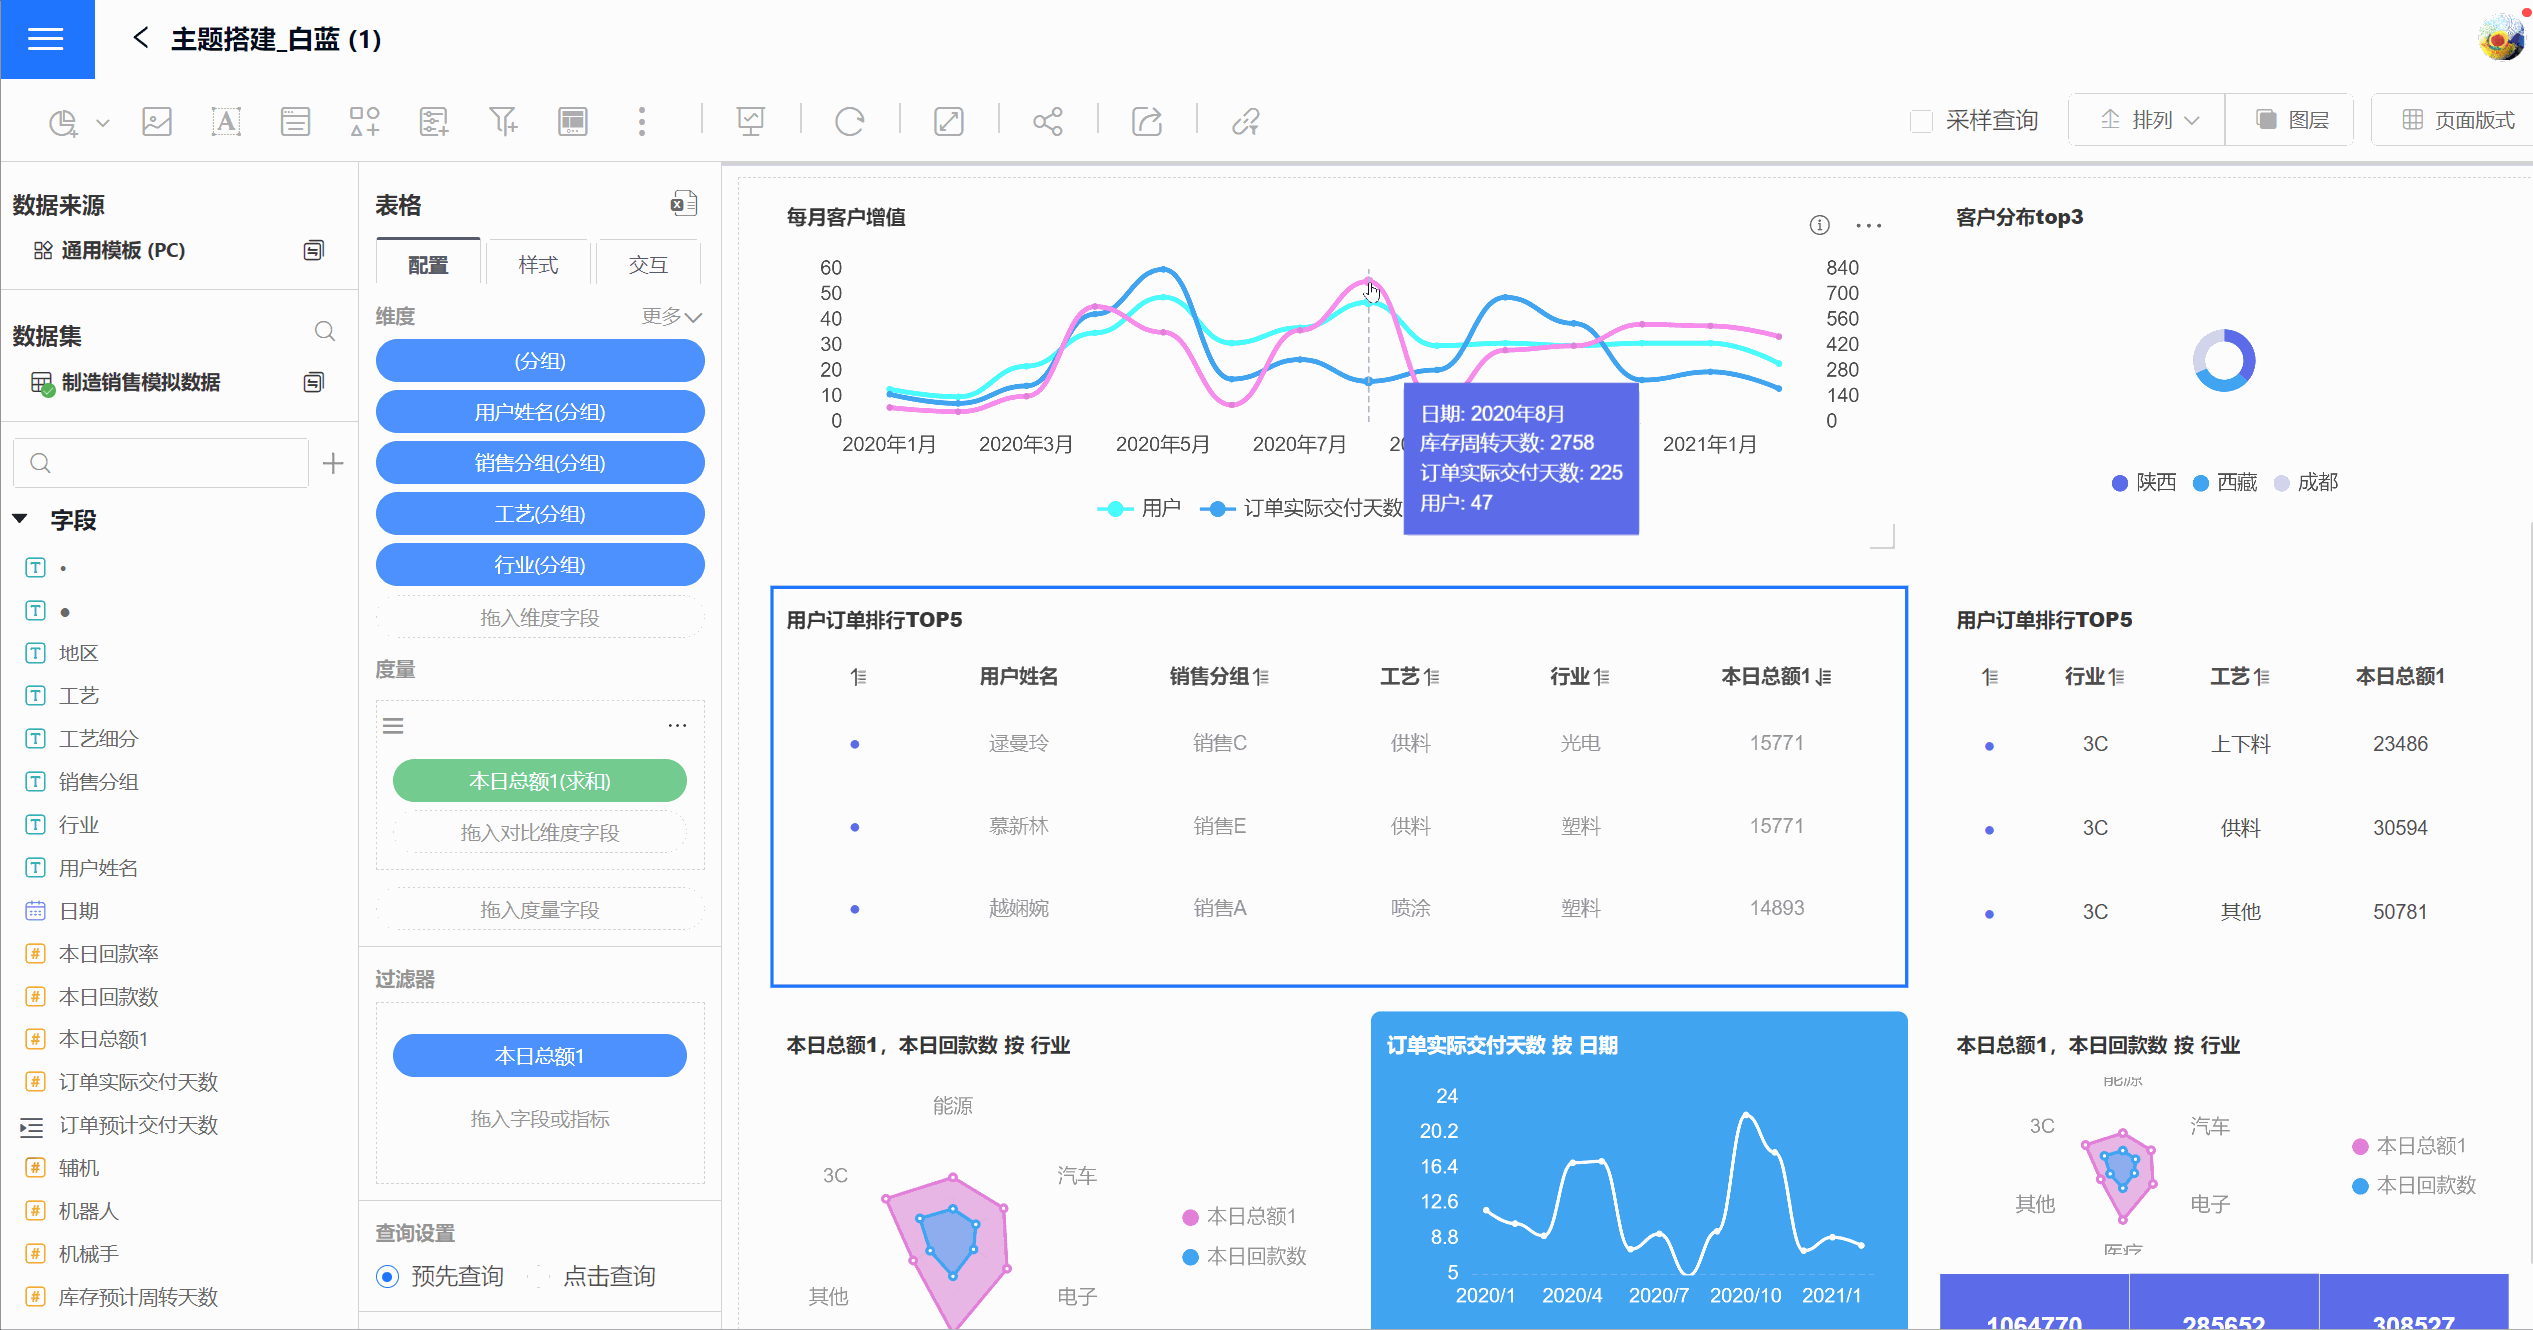Click the add filter funnel icon
The image size is (2533, 1330).
[503, 122]
